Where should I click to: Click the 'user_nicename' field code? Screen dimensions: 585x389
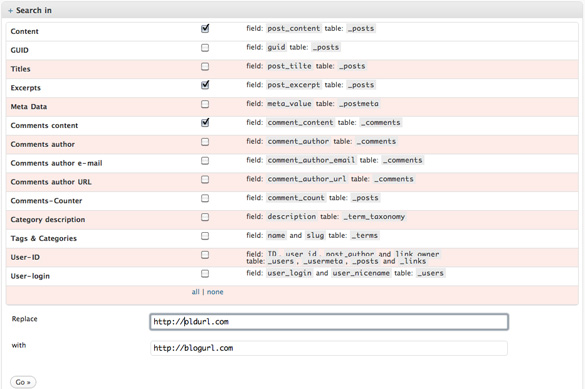[x=361, y=273]
